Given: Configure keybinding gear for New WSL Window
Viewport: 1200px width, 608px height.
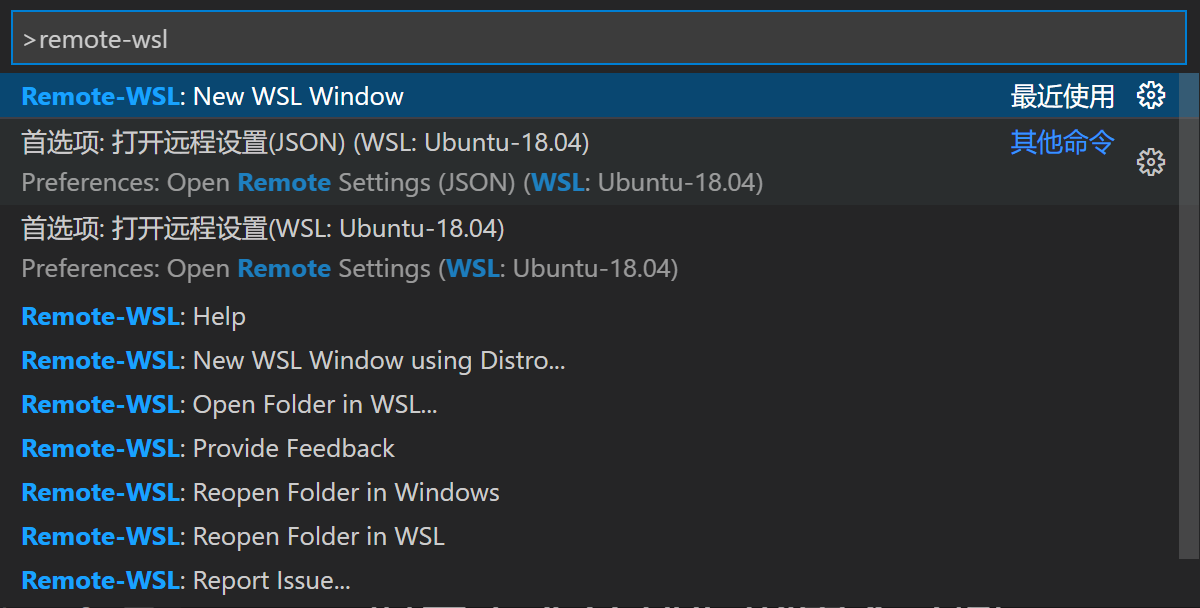Looking at the screenshot, I should point(1151,95).
